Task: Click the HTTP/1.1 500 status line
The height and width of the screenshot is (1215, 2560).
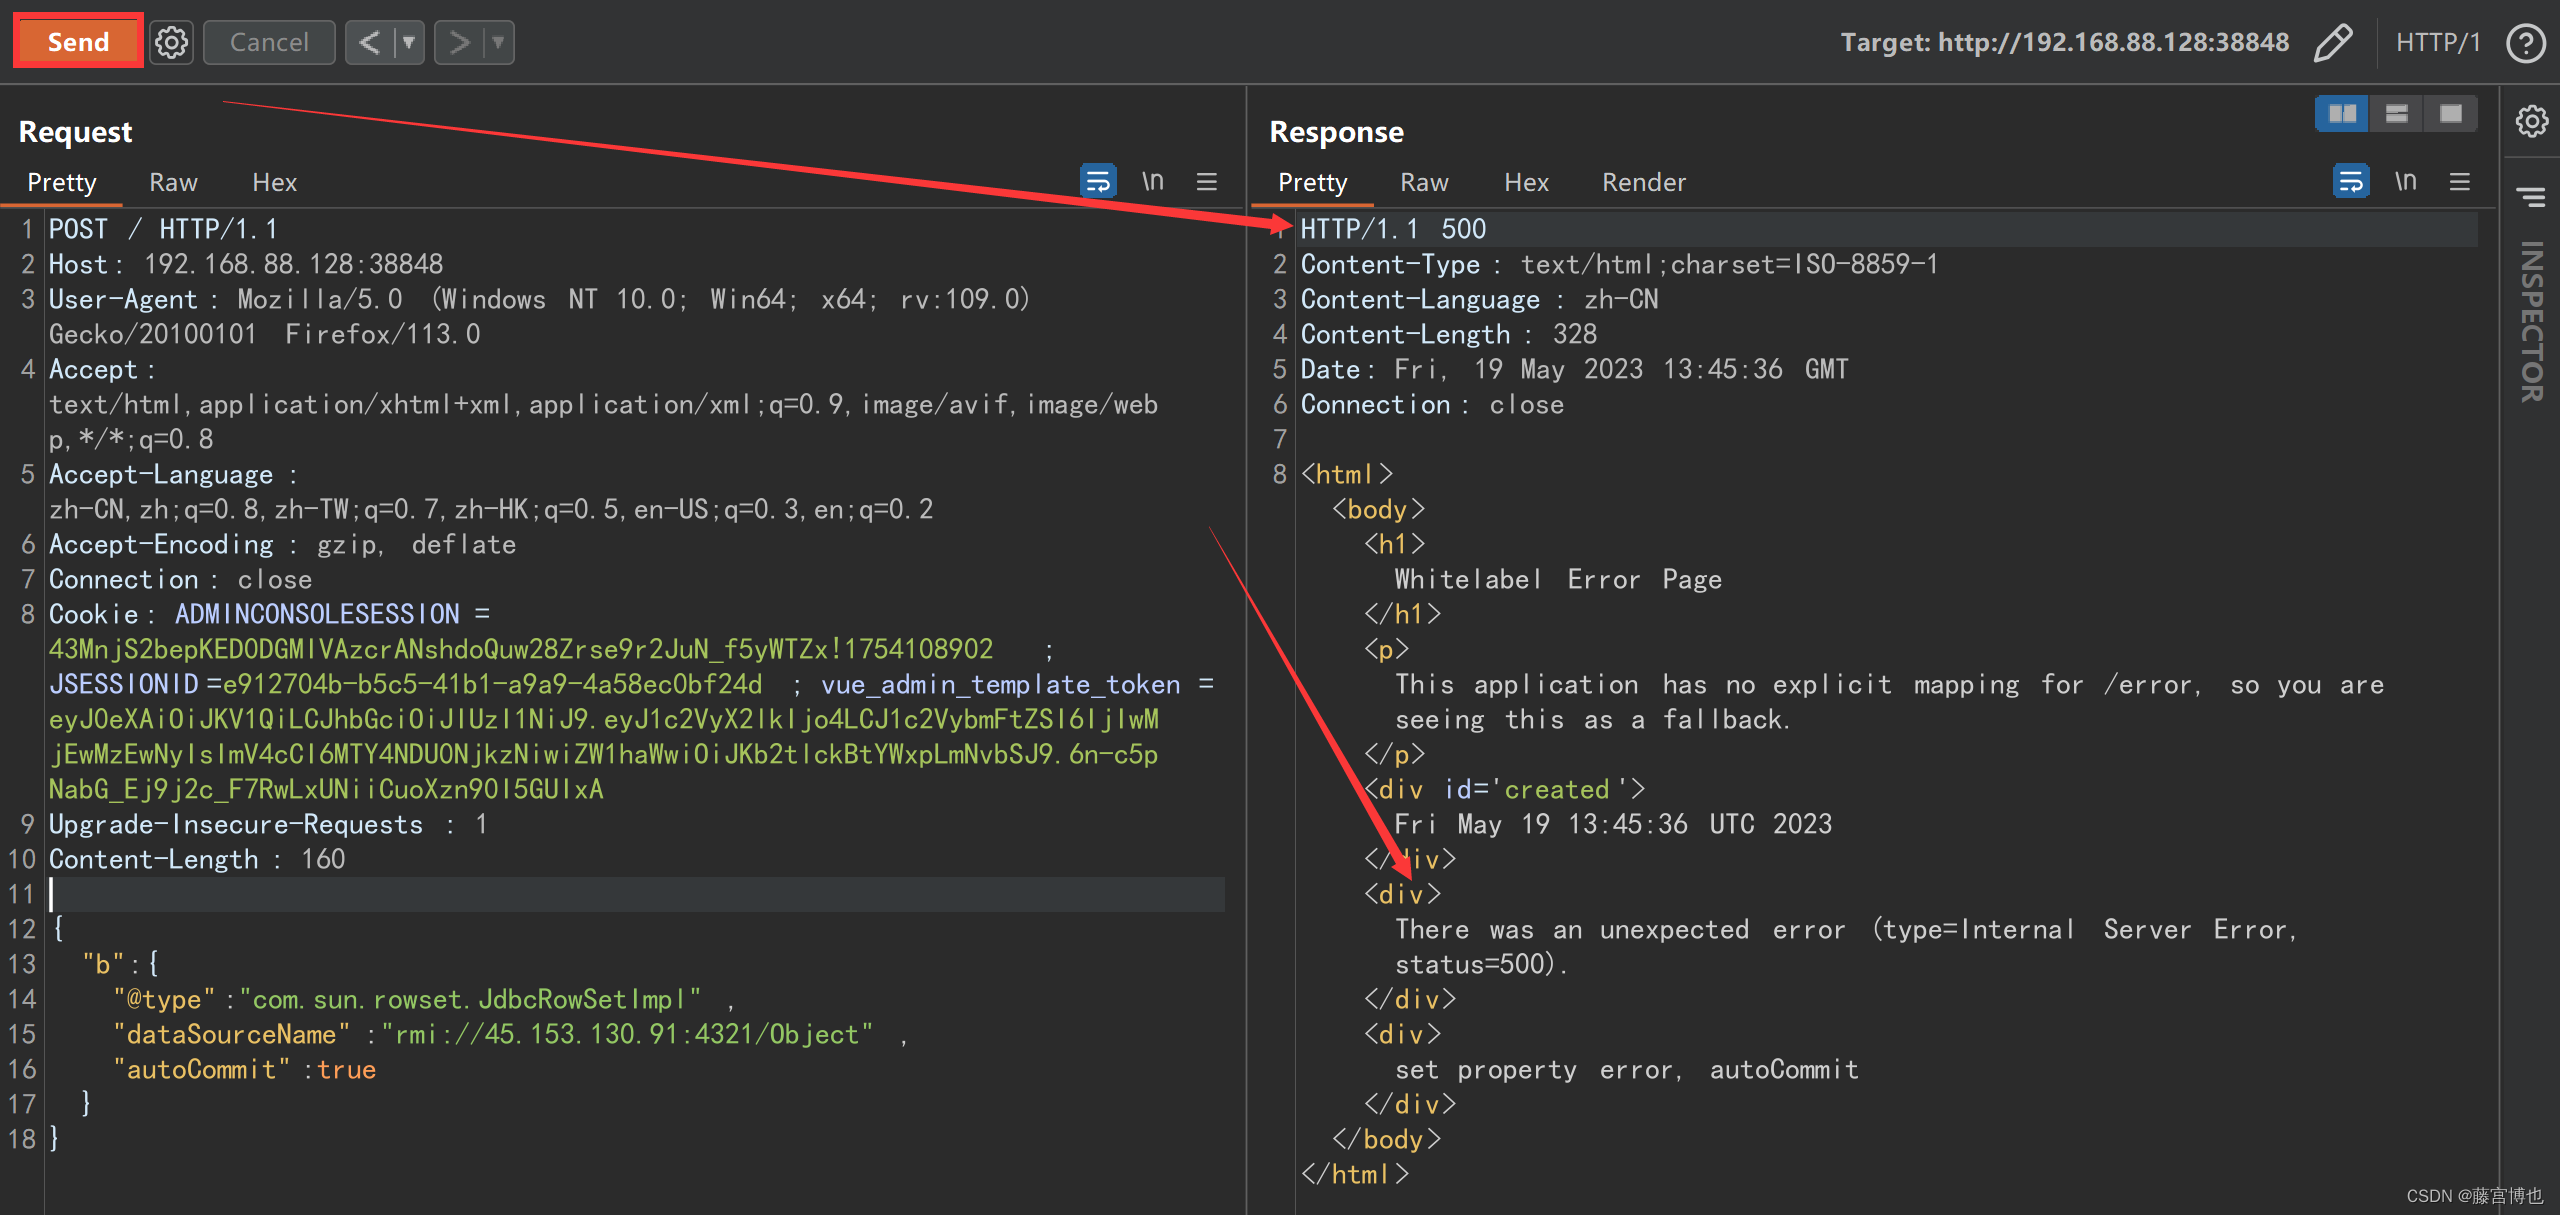Action: [x=1393, y=229]
